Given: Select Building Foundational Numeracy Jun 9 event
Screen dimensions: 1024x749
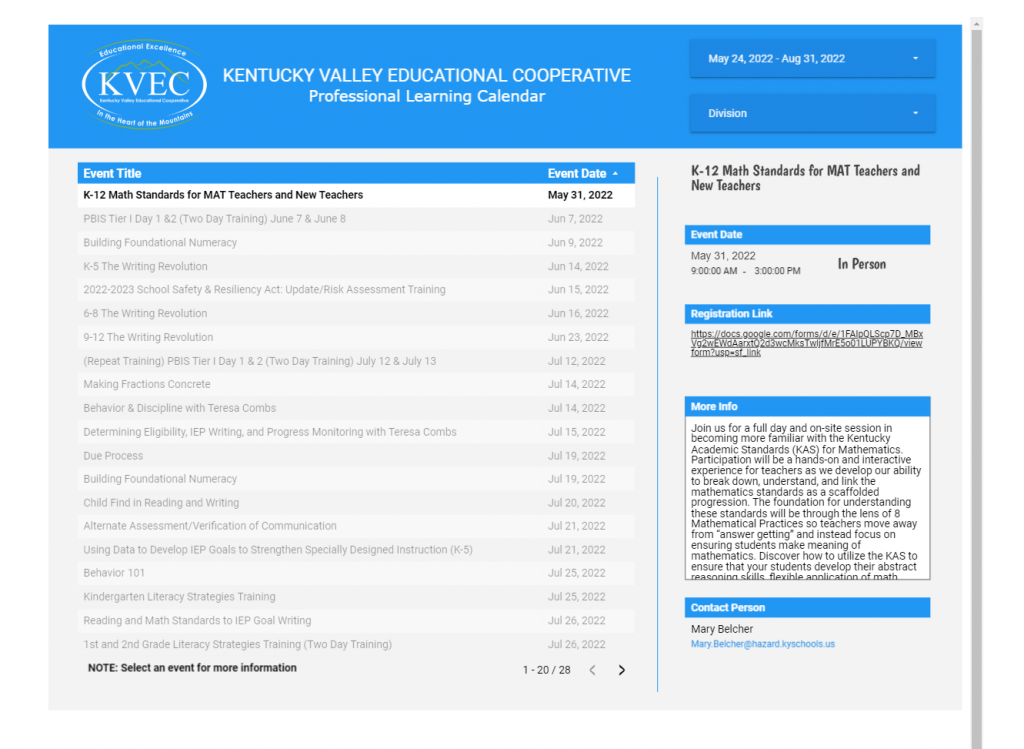Looking at the screenshot, I should coord(356,242).
